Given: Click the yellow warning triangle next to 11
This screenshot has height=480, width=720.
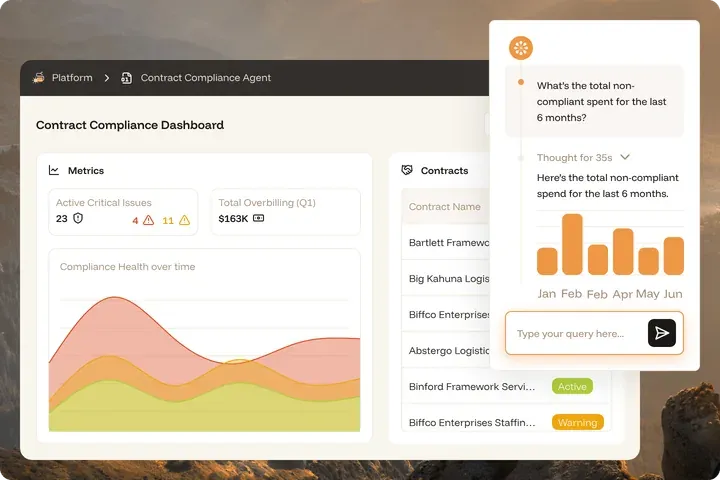Looking at the screenshot, I should pos(184,220).
